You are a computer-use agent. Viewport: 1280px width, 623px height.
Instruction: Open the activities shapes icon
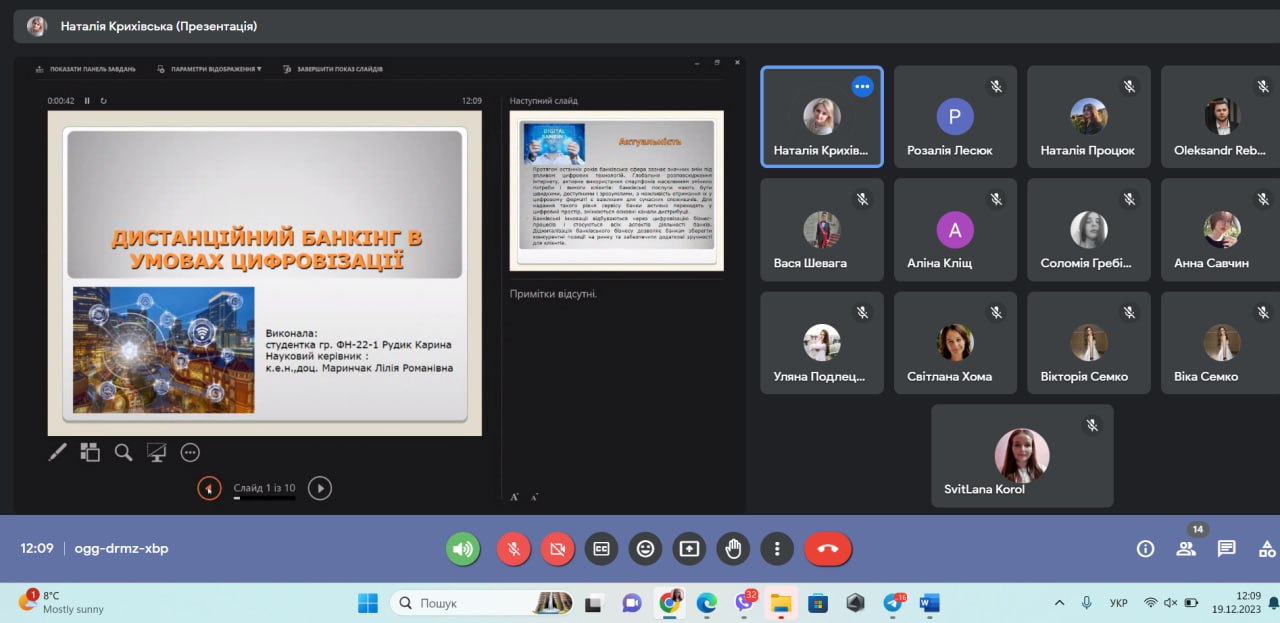pos(1267,549)
